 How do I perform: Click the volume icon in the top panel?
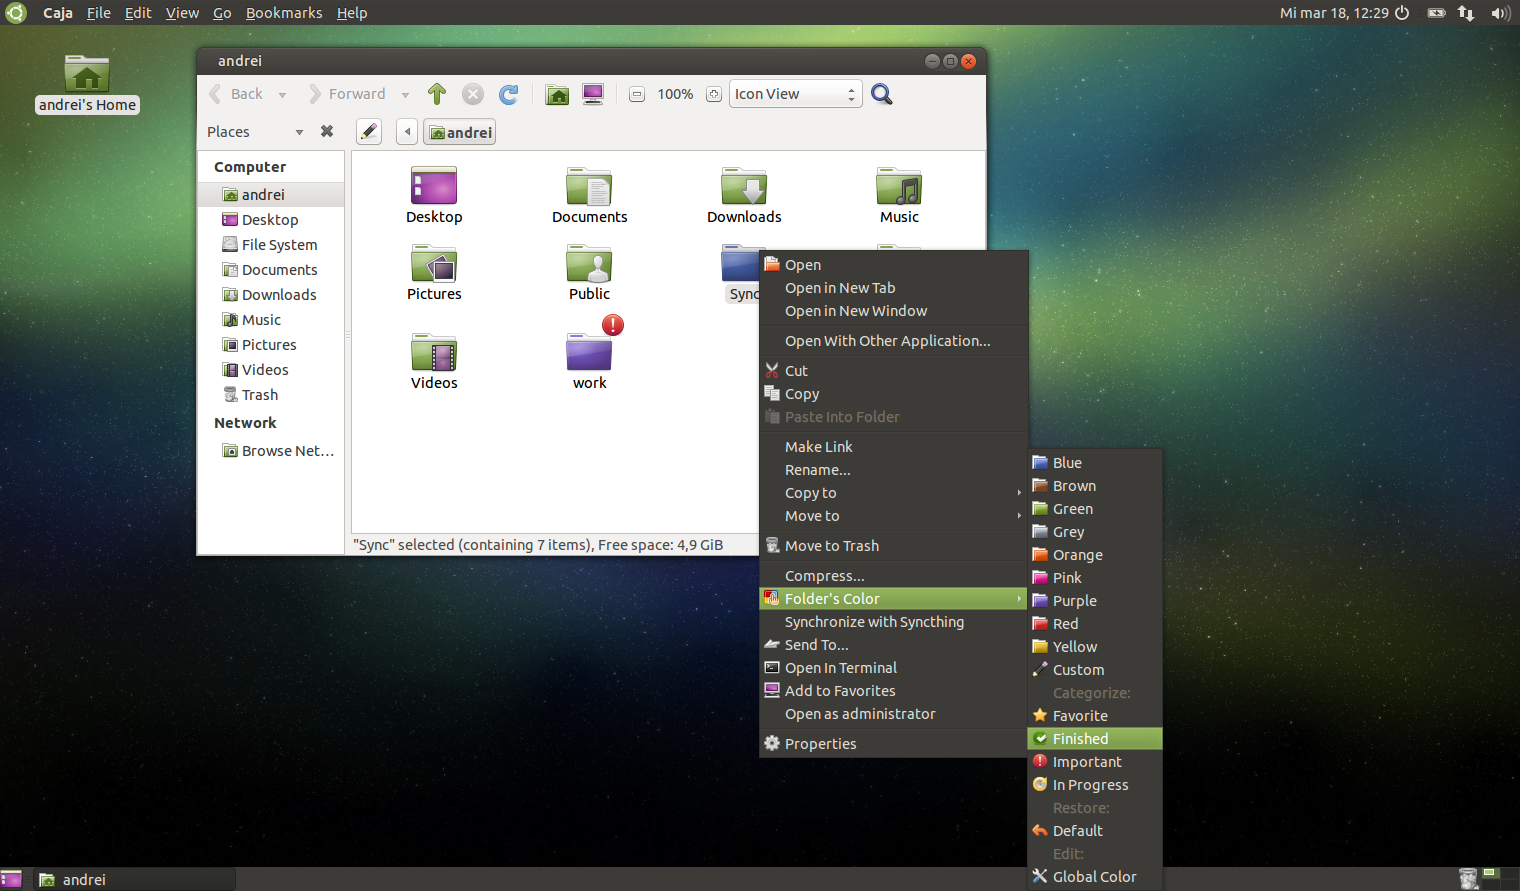[1500, 13]
